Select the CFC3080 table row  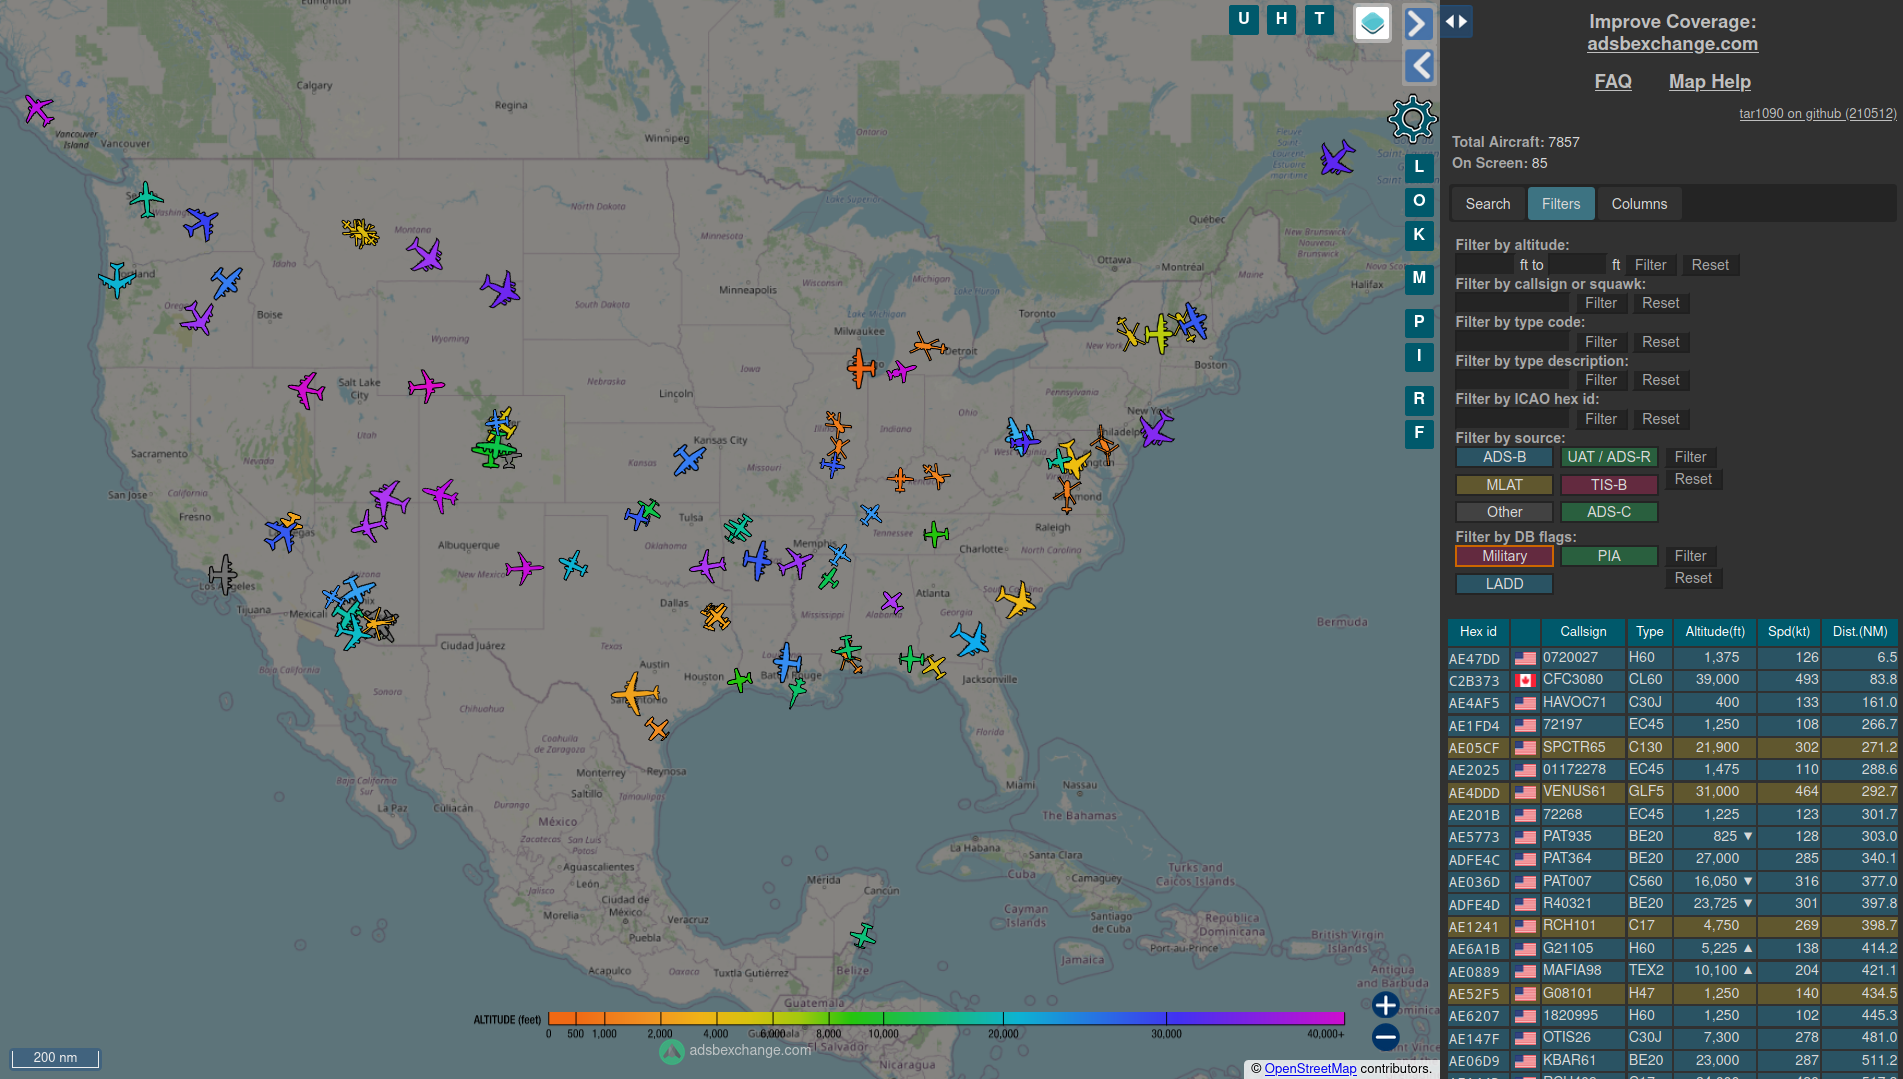tap(1672, 680)
